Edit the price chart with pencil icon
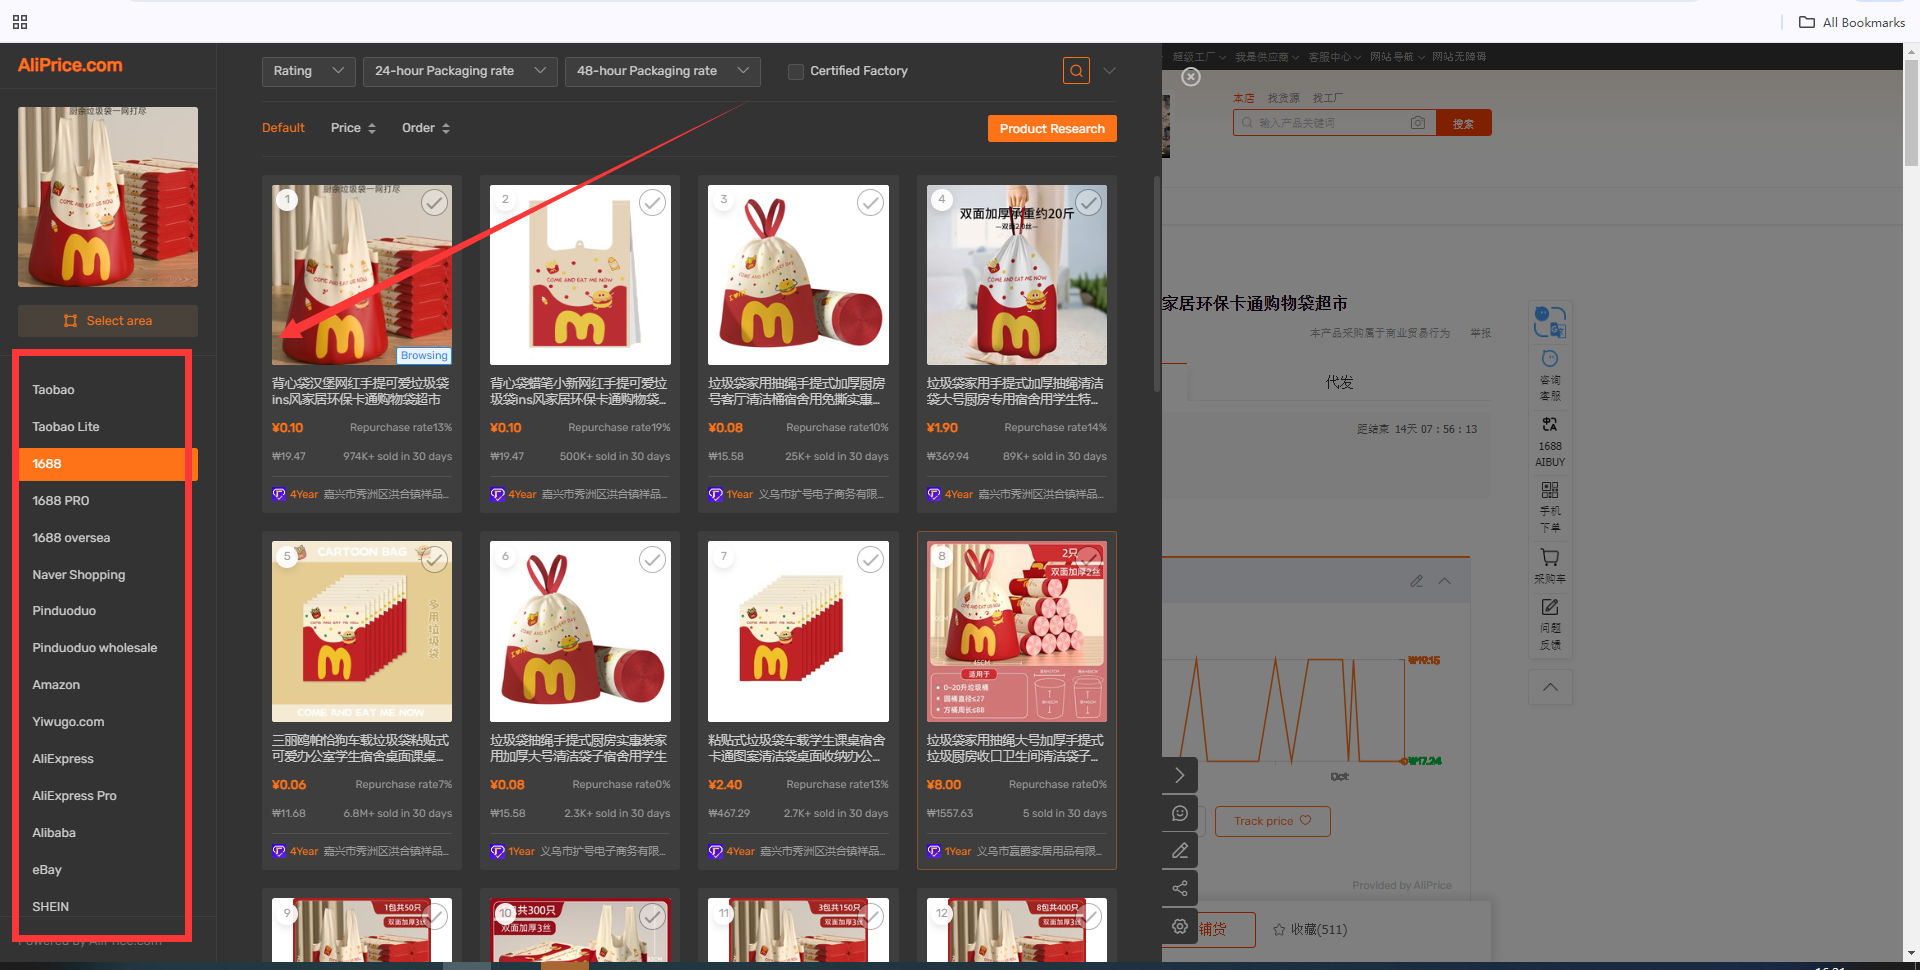This screenshot has height=970, width=1920. (x=1417, y=581)
